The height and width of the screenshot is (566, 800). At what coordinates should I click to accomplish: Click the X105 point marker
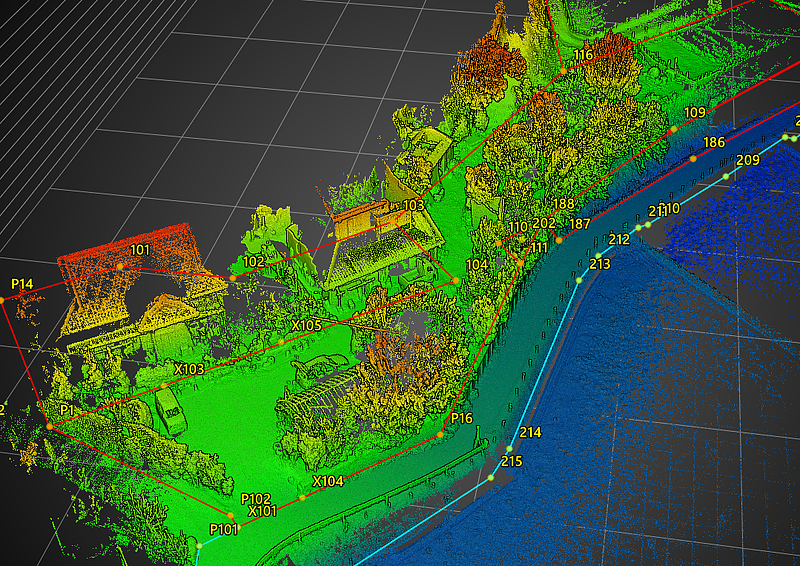click(x=281, y=342)
